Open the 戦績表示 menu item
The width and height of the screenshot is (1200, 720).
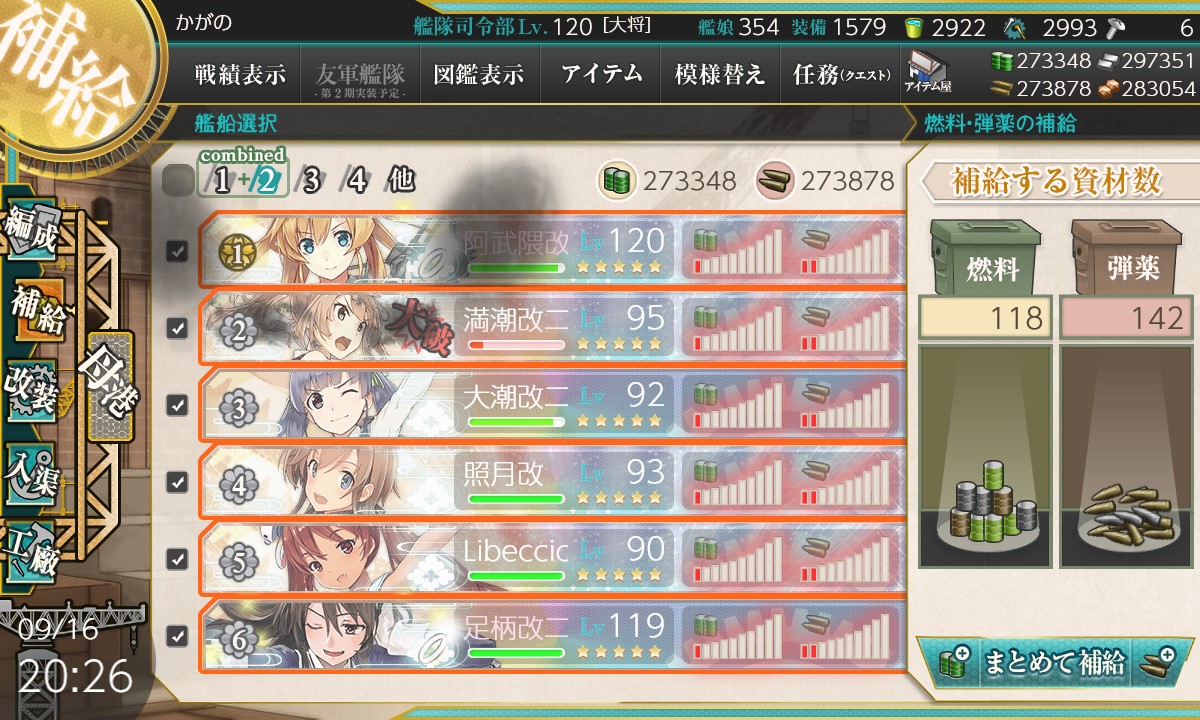tap(240, 74)
